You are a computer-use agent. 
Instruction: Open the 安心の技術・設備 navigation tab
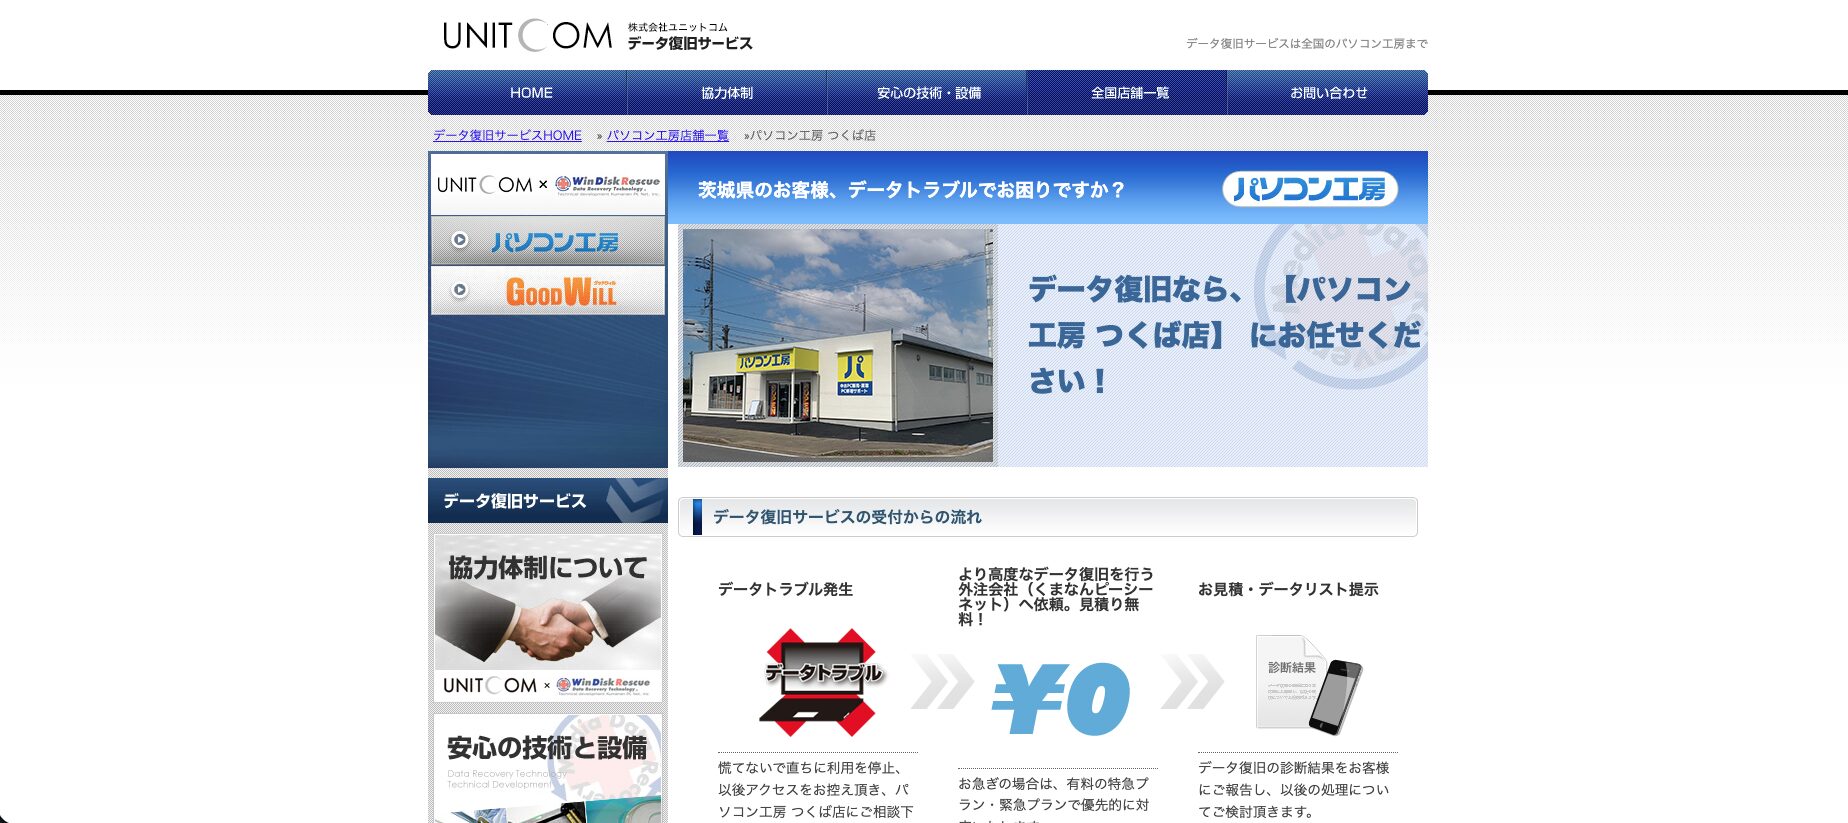(928, 93)
